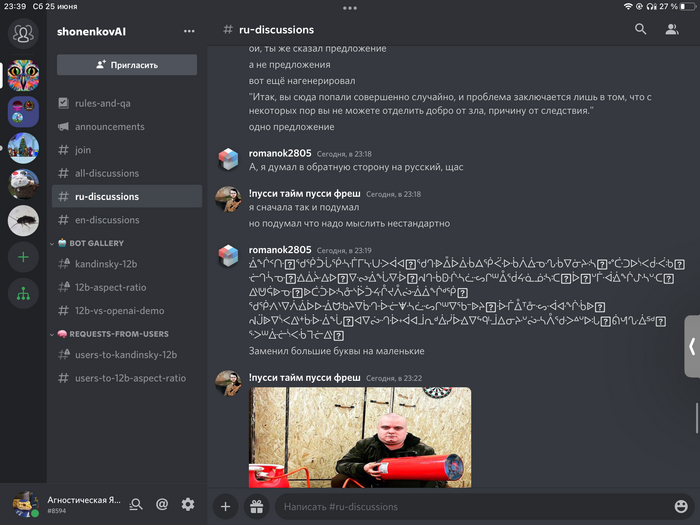
Task: Click the side panel pull handle arrow
Action: 692,346
